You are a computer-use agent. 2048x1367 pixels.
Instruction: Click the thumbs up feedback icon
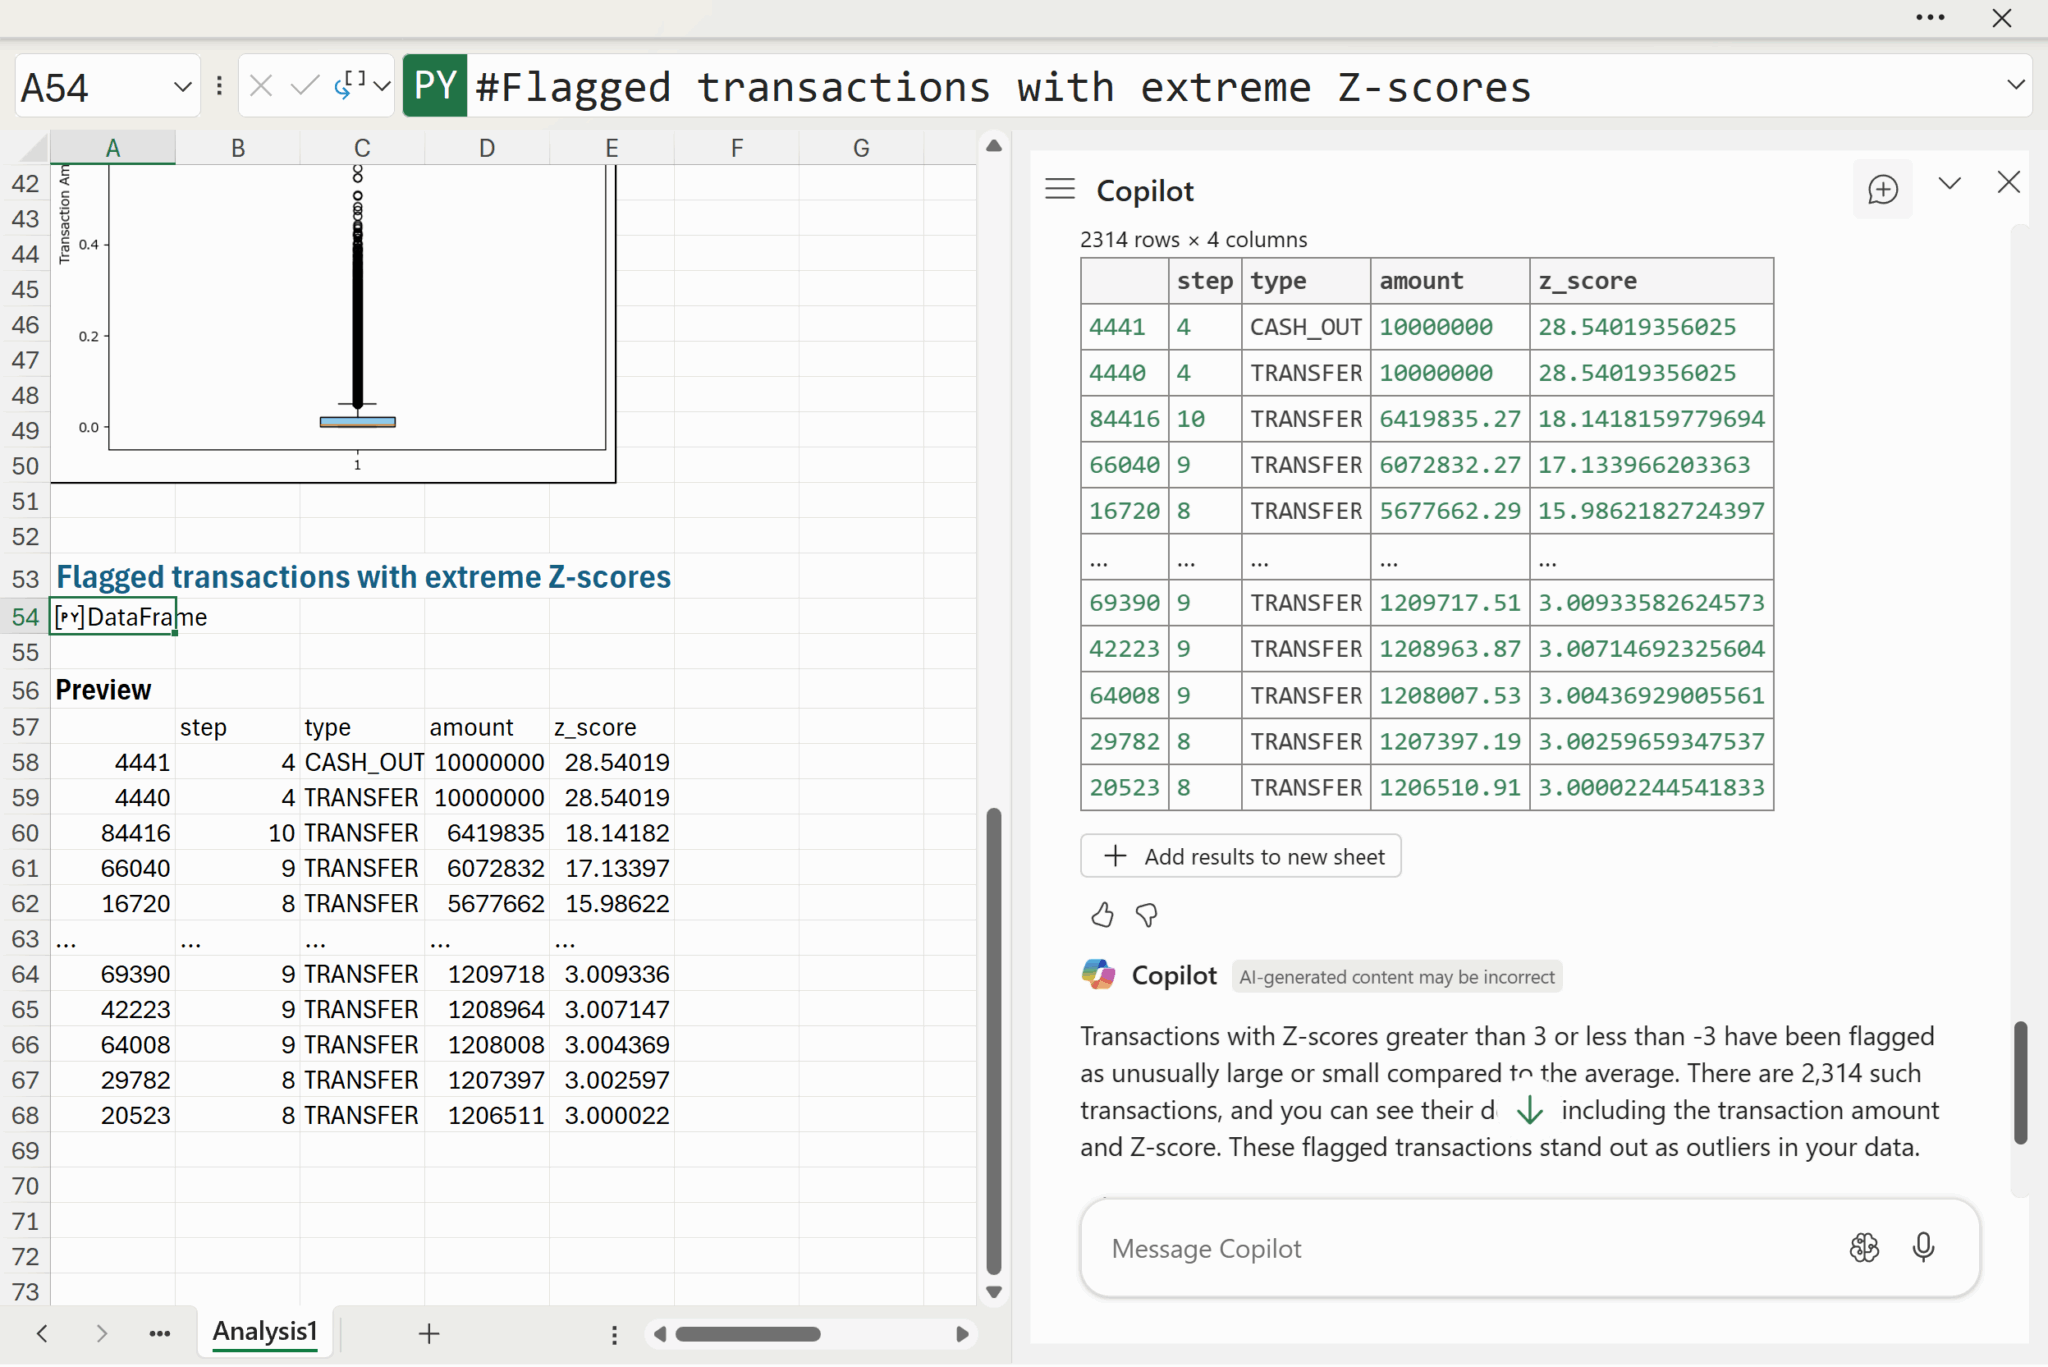[1101, 915]
